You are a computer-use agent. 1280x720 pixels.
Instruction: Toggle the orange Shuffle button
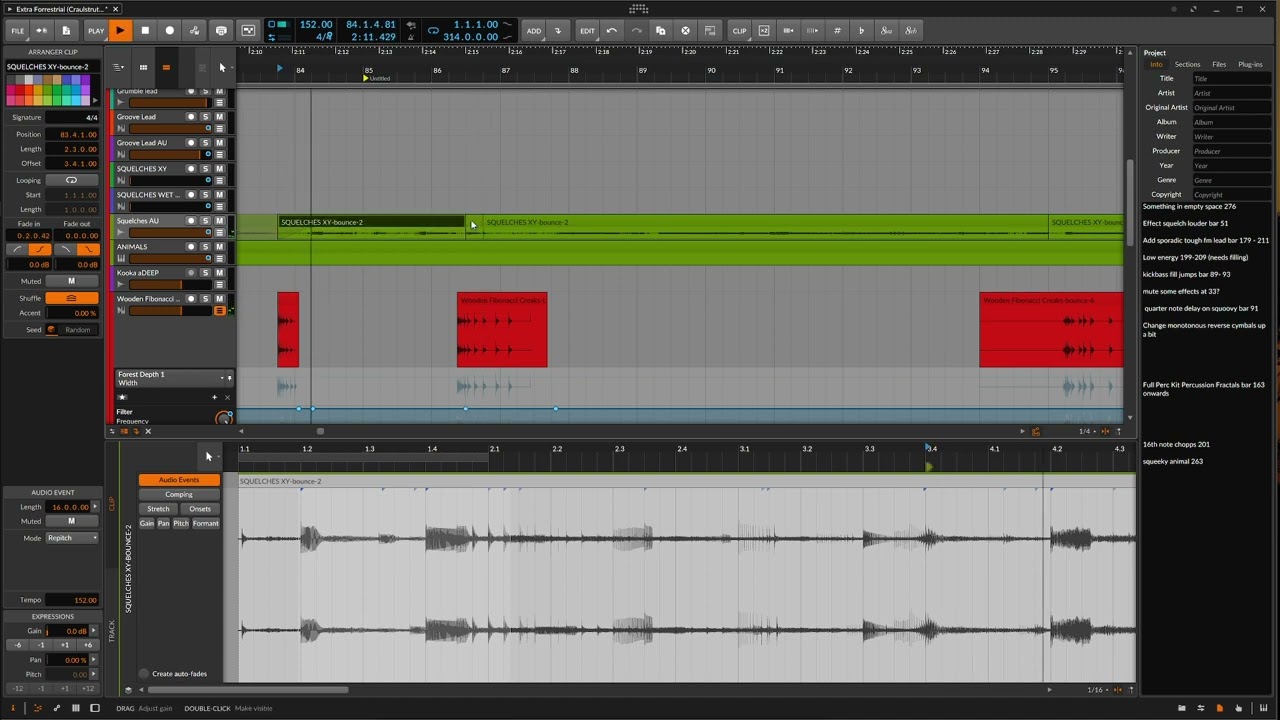point(71,298)
